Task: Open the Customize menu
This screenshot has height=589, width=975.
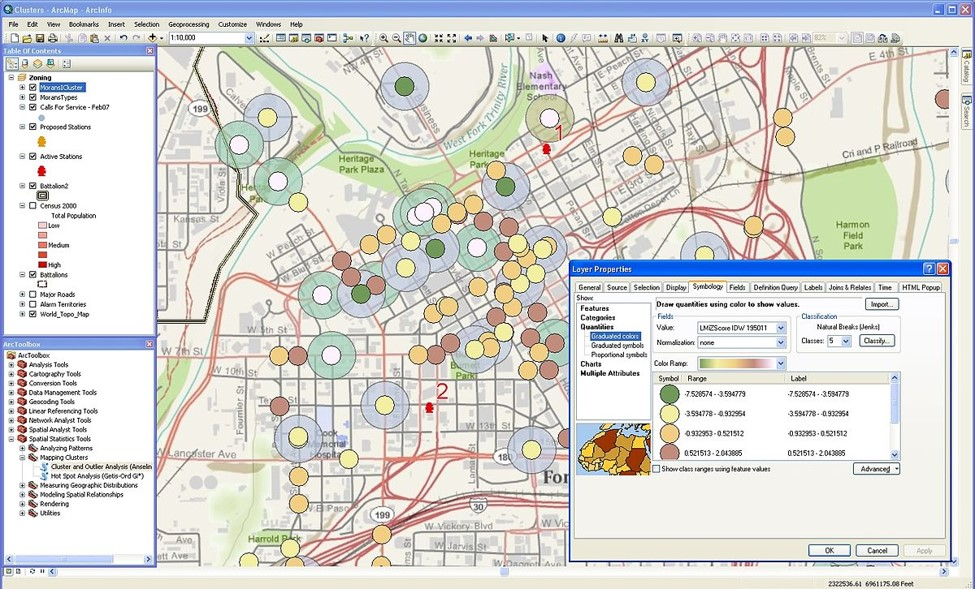Action: 233,24
